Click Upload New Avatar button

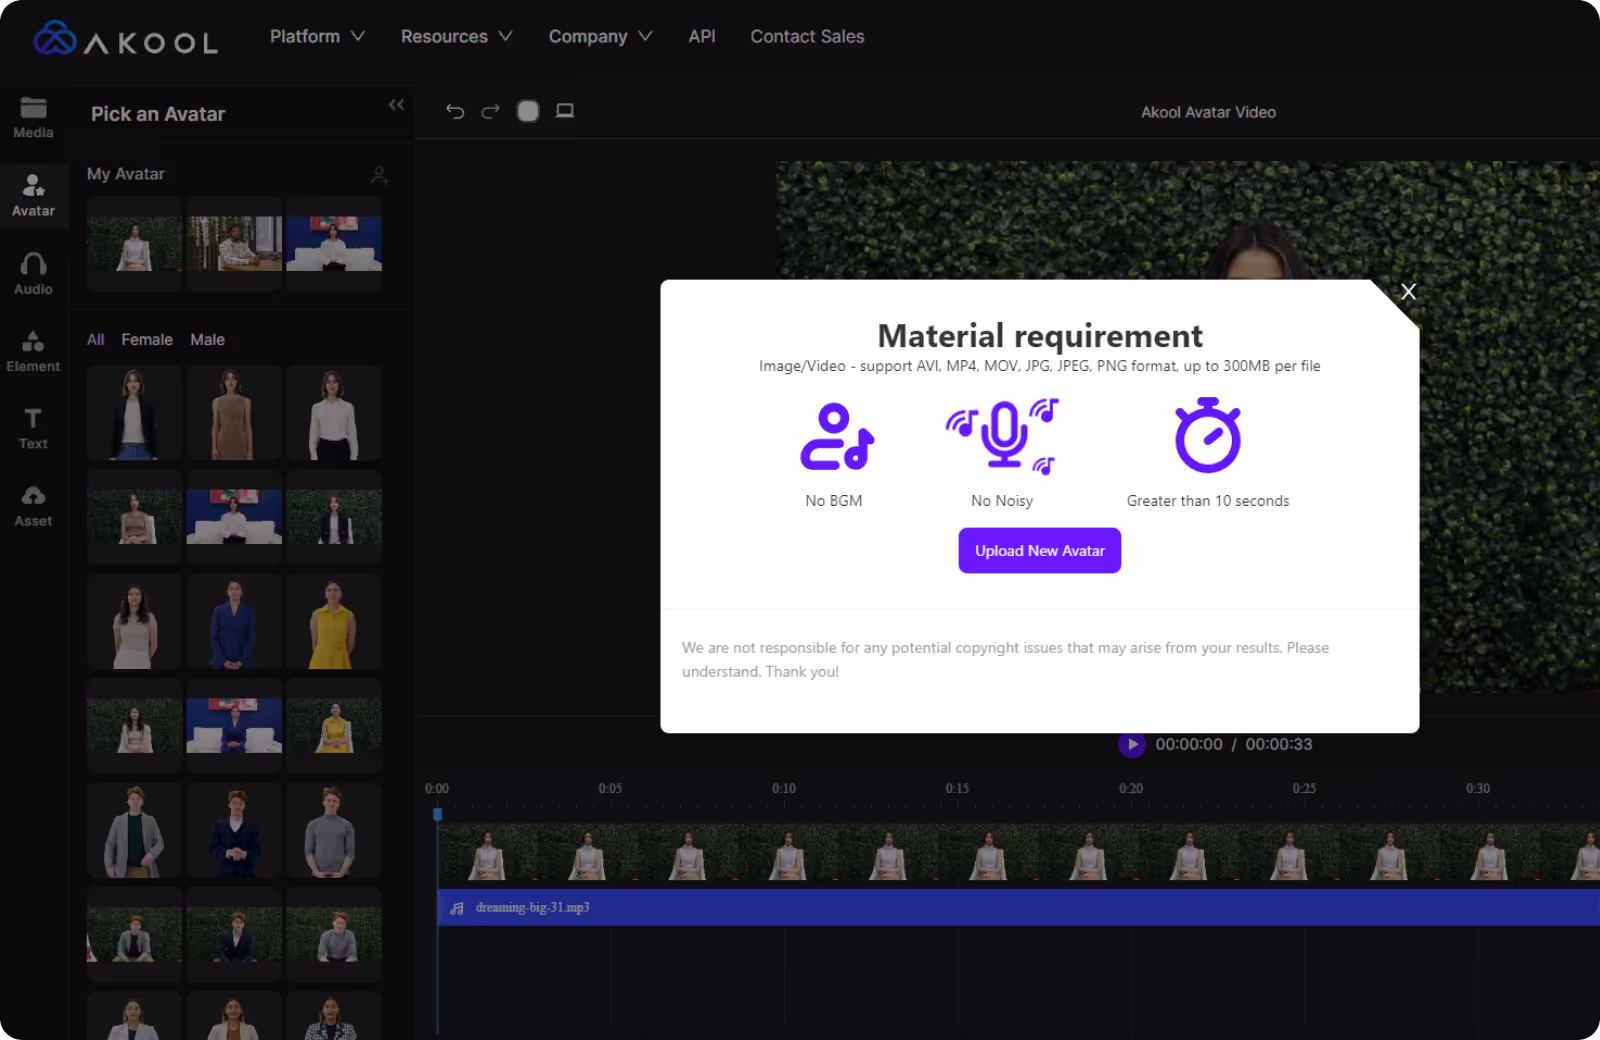[1040, 551]
